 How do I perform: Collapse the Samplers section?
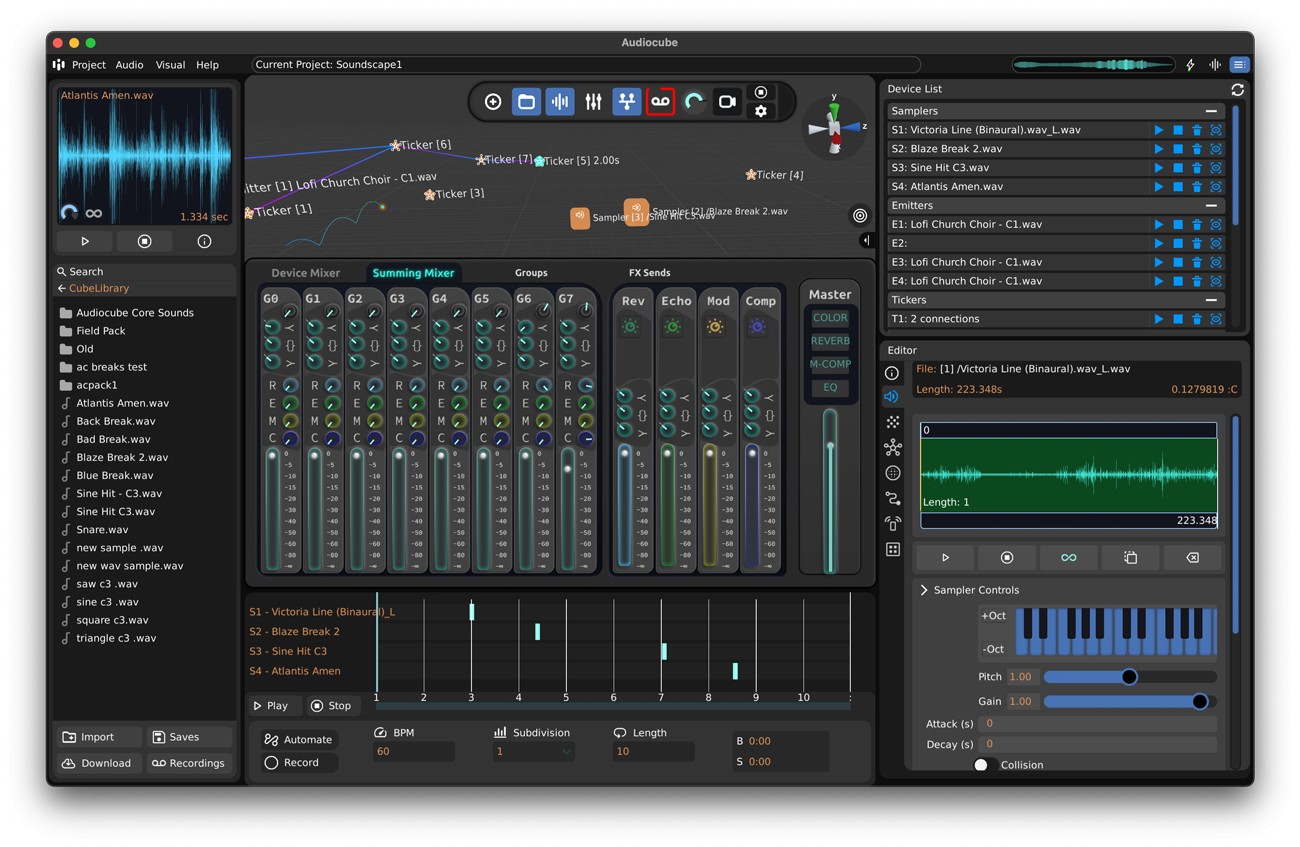(1211, 111)
